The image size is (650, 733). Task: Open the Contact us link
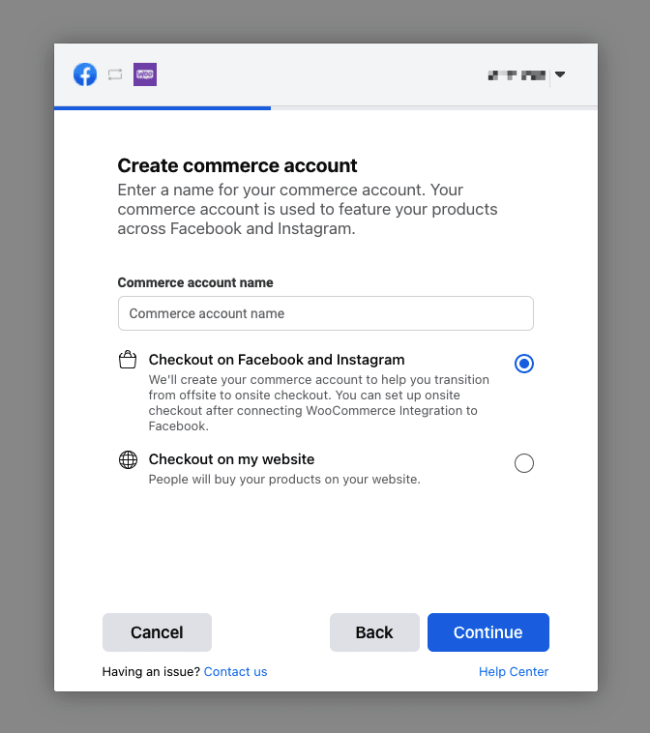235,671
